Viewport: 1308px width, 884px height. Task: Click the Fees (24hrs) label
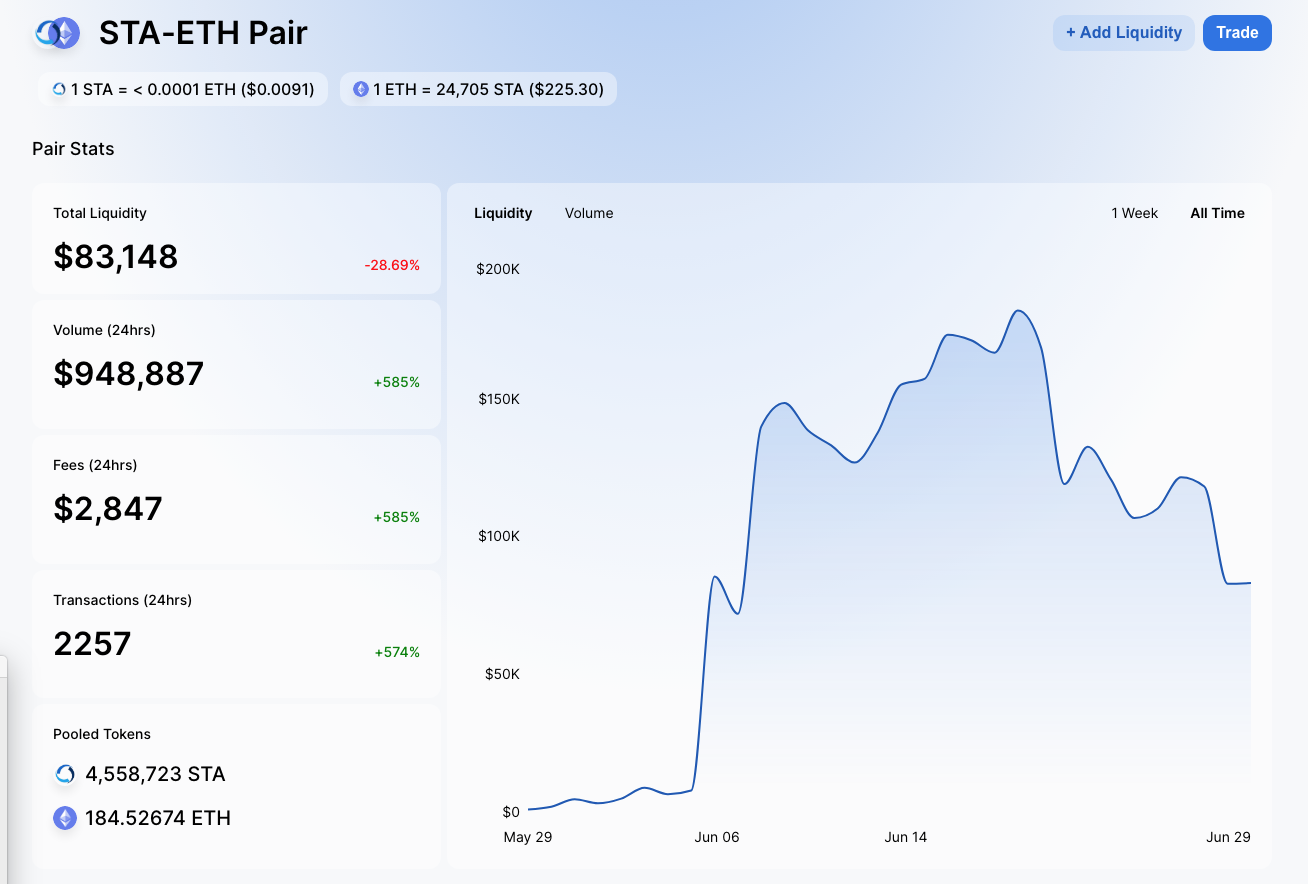pos(95,465)
